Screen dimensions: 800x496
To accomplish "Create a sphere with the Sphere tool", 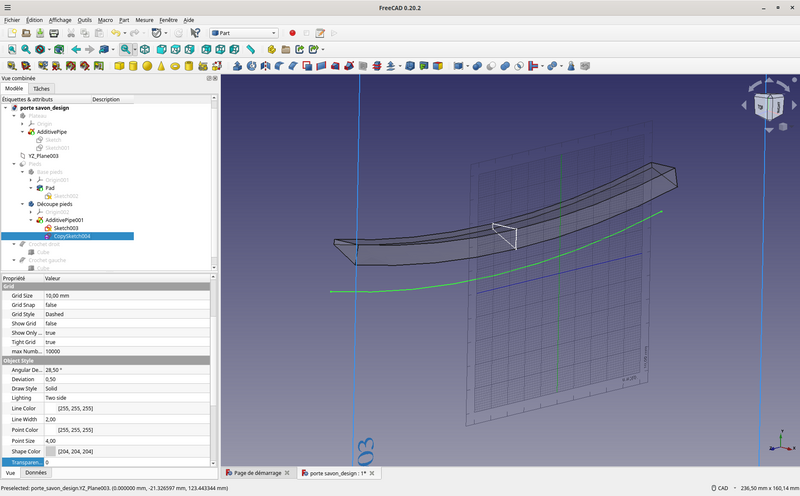I will (x=147, y=66).
